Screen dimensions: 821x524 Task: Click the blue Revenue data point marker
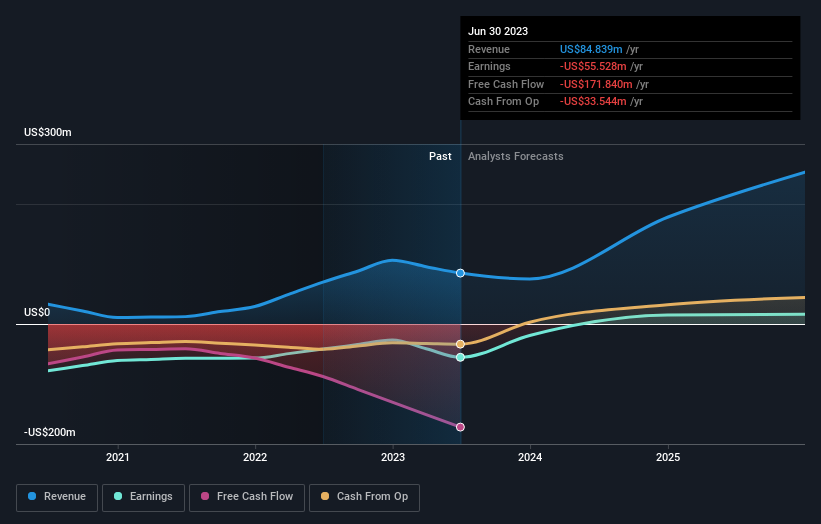click(x=460, y=273)
